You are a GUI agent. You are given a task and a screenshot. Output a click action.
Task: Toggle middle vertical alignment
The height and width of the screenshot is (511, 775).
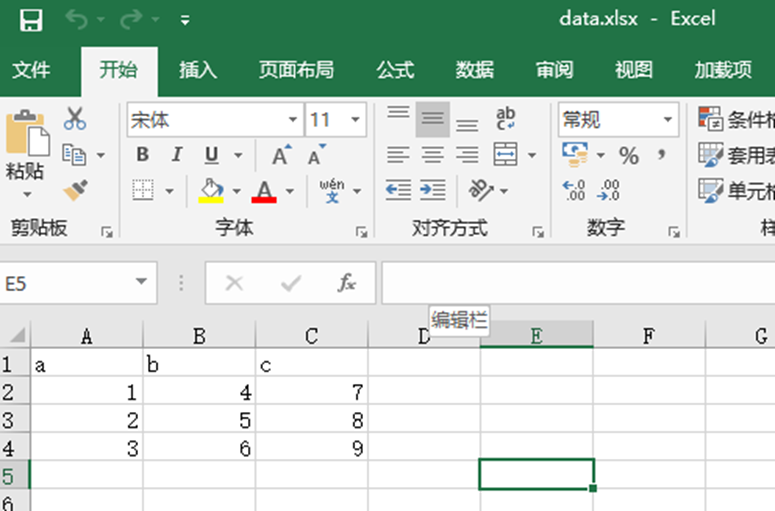coord(432,120)
